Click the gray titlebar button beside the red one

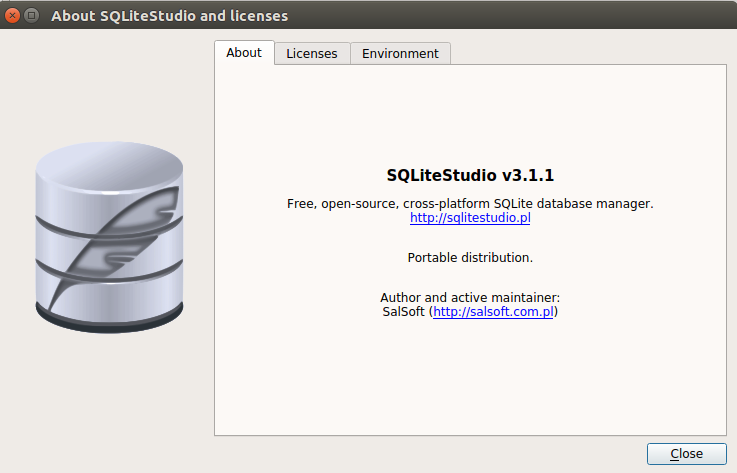31,16
